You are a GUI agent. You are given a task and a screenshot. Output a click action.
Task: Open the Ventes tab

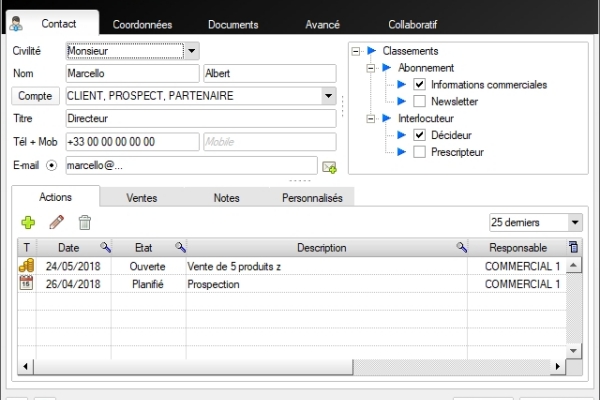(142, 198)
